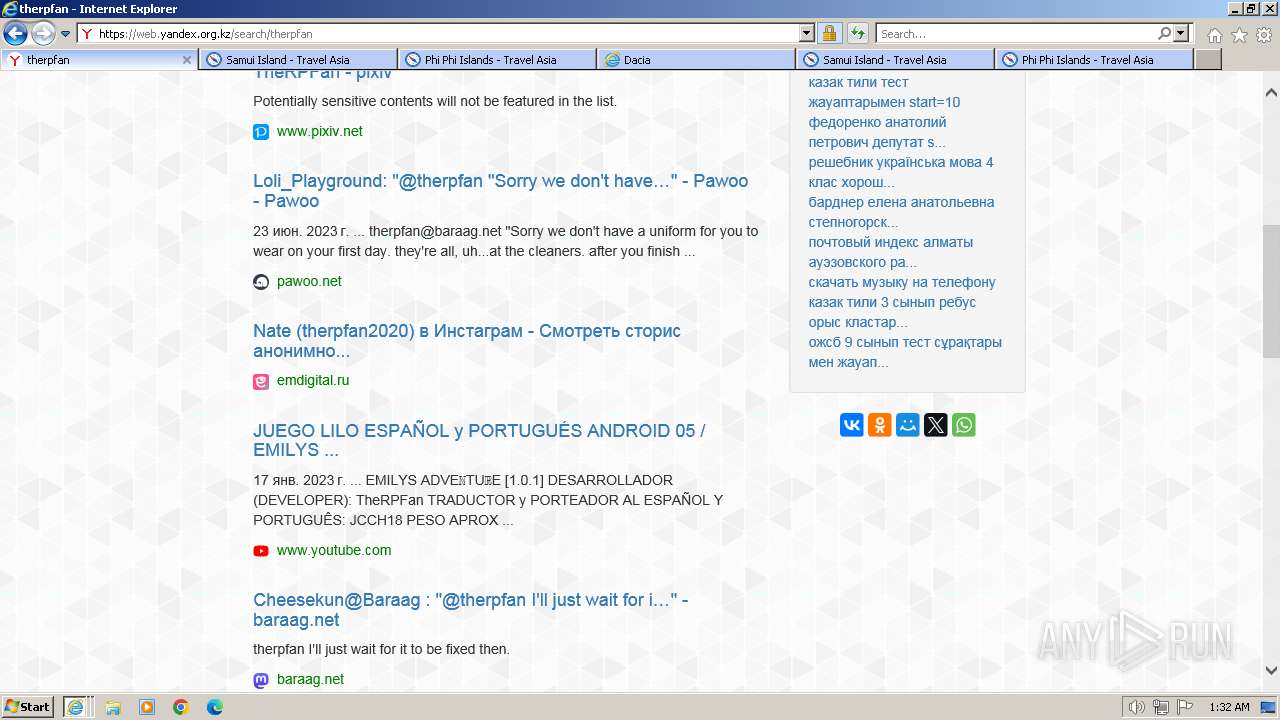Open the www.youtube.com link

click(x=334, y=550)
